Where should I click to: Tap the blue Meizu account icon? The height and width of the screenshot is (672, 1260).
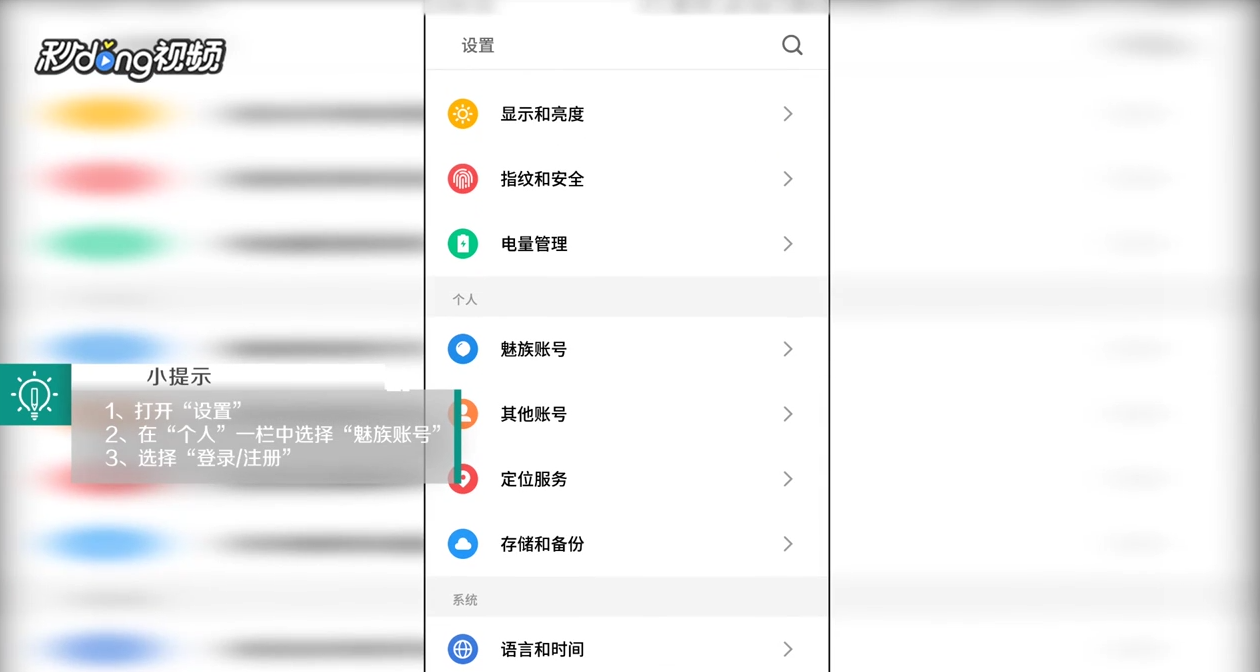[x=463, y=349]
